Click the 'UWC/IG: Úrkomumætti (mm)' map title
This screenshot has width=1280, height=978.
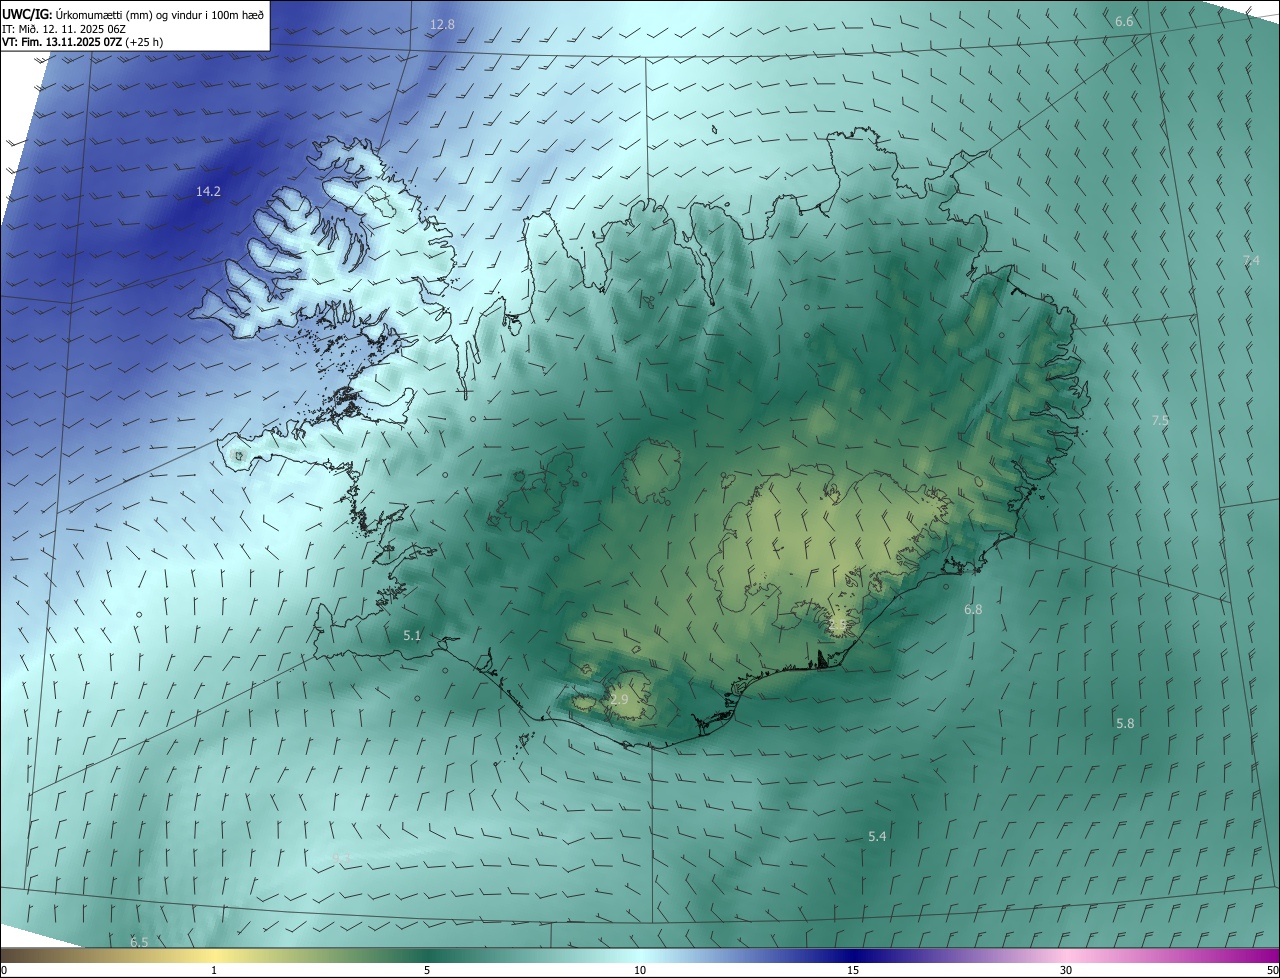132,14
